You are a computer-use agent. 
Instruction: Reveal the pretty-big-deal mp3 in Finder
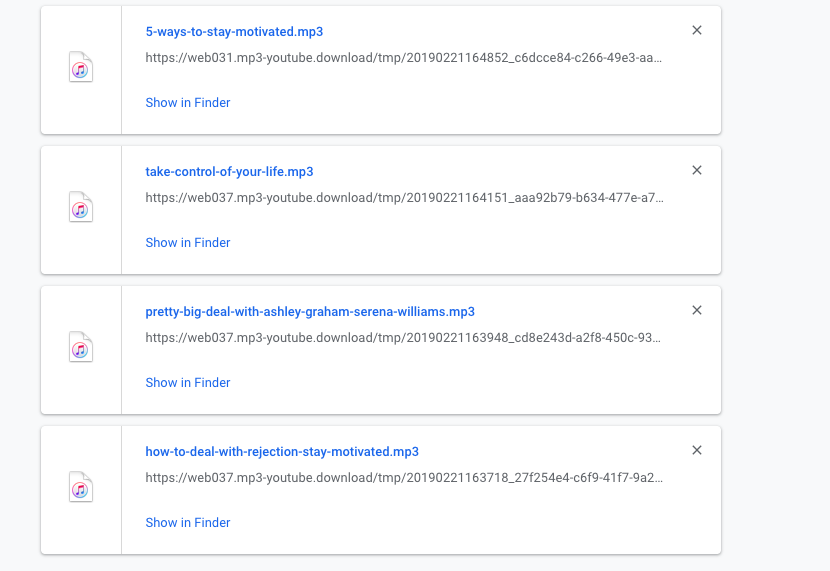(x=188, y=383)
